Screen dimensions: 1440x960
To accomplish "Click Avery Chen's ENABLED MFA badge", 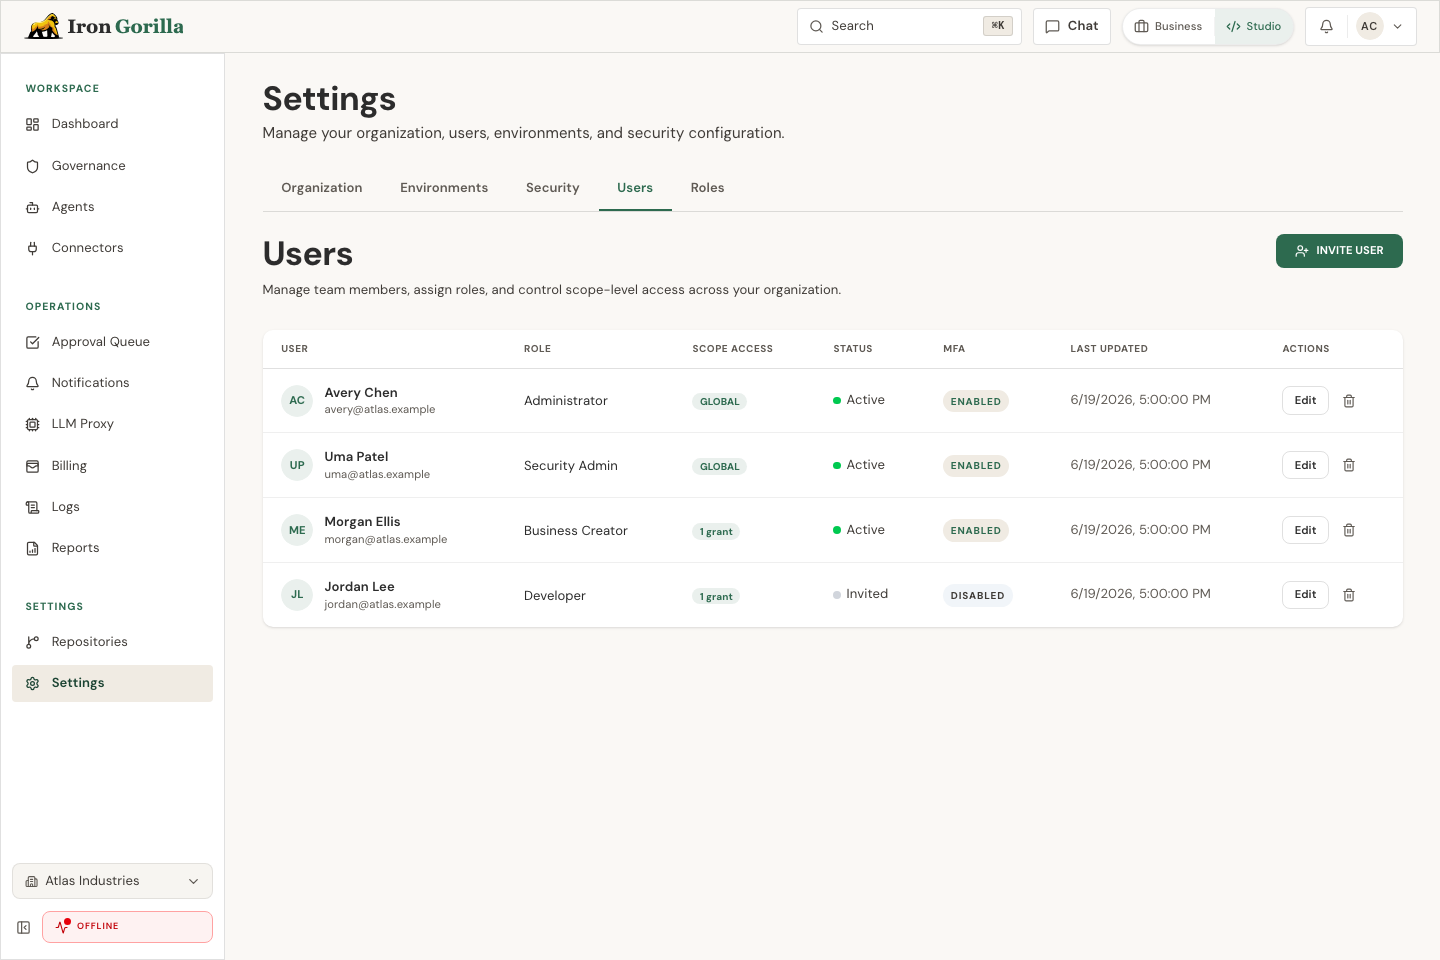I will [x=976, y=401].
